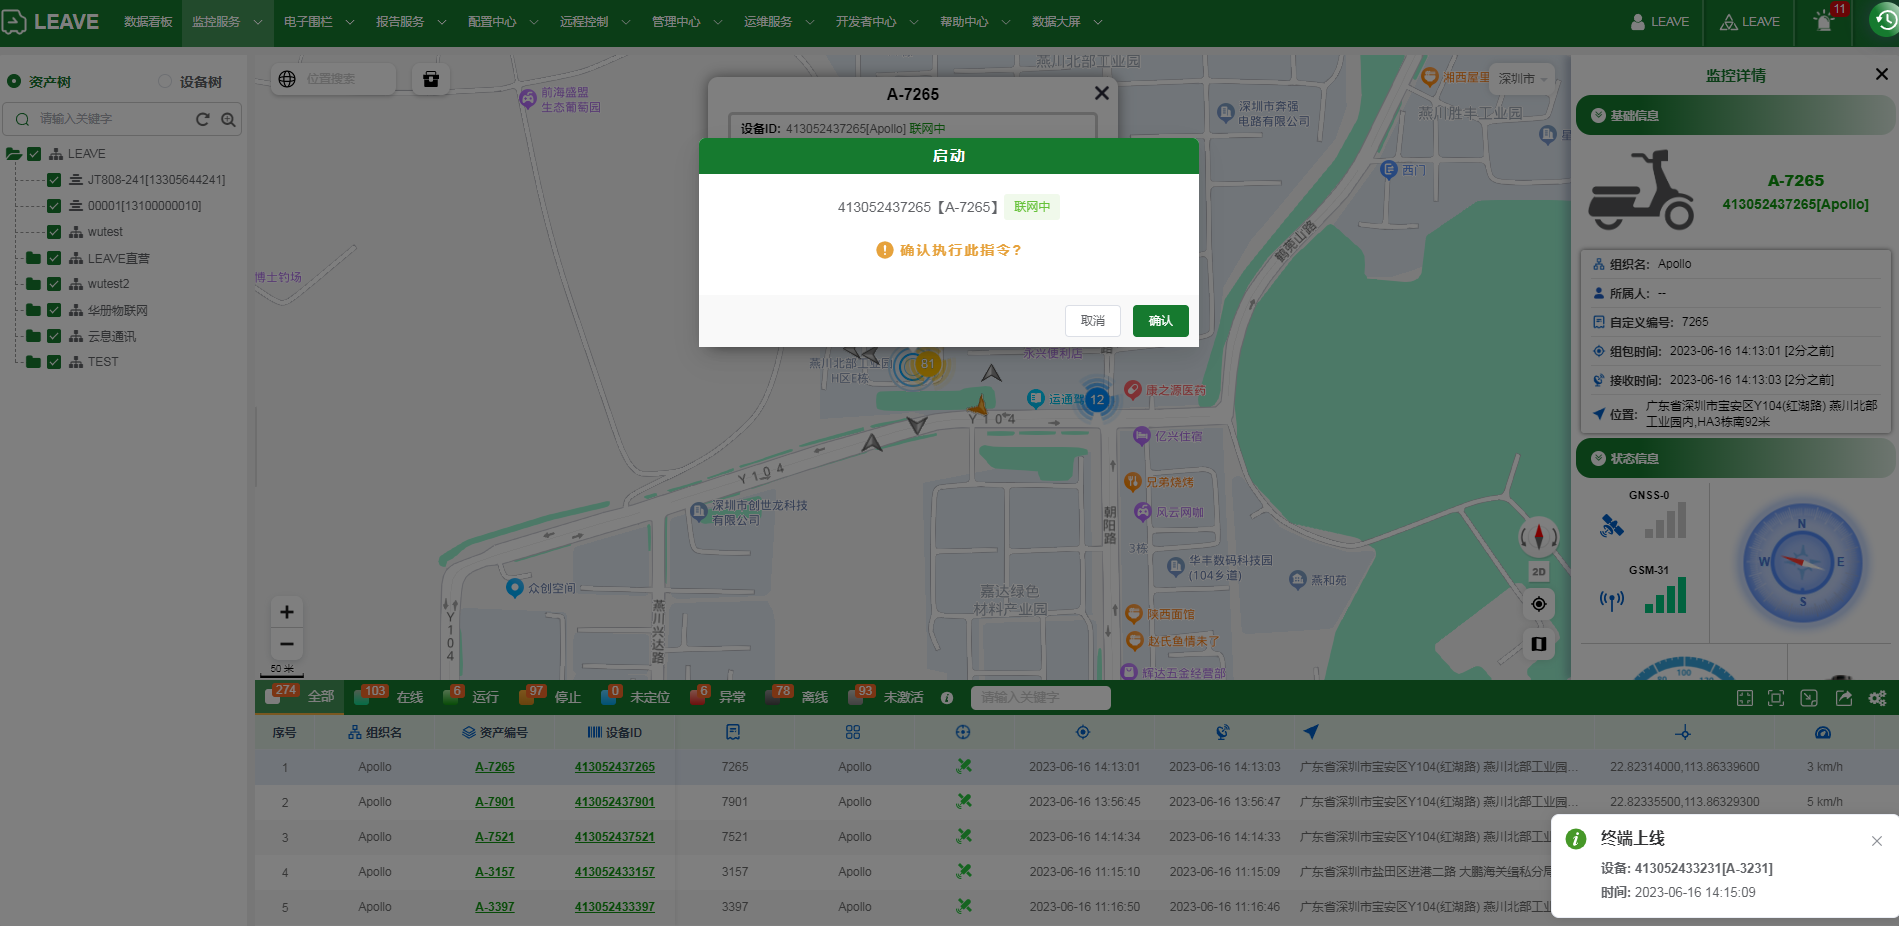This screenshot has width=1899, height=926.
Task: Cancel the command with 取消 button
Action: coord(1092,321)
